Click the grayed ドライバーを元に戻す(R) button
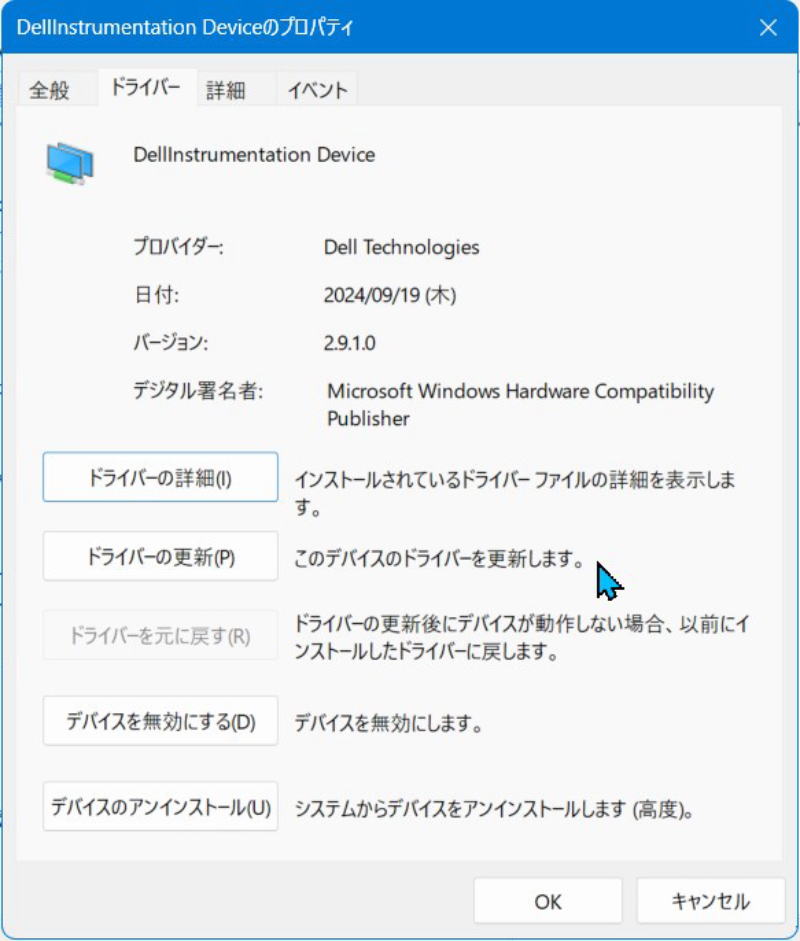The height and width of the screenshot is (941, 800). click(x=160, y=635)
